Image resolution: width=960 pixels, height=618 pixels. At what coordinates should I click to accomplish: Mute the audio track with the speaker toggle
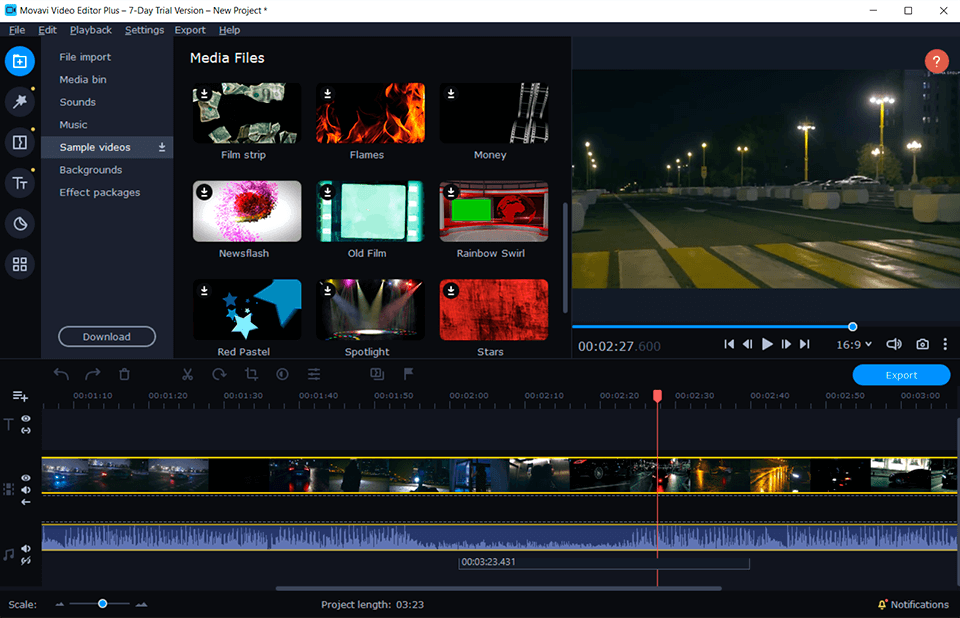(25, 548)
